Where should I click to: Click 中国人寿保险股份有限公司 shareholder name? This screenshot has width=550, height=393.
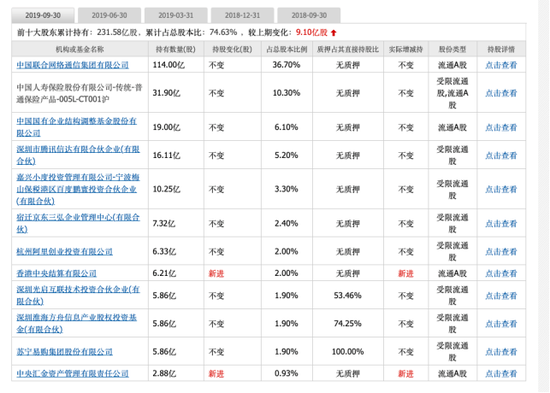[79, 93]
